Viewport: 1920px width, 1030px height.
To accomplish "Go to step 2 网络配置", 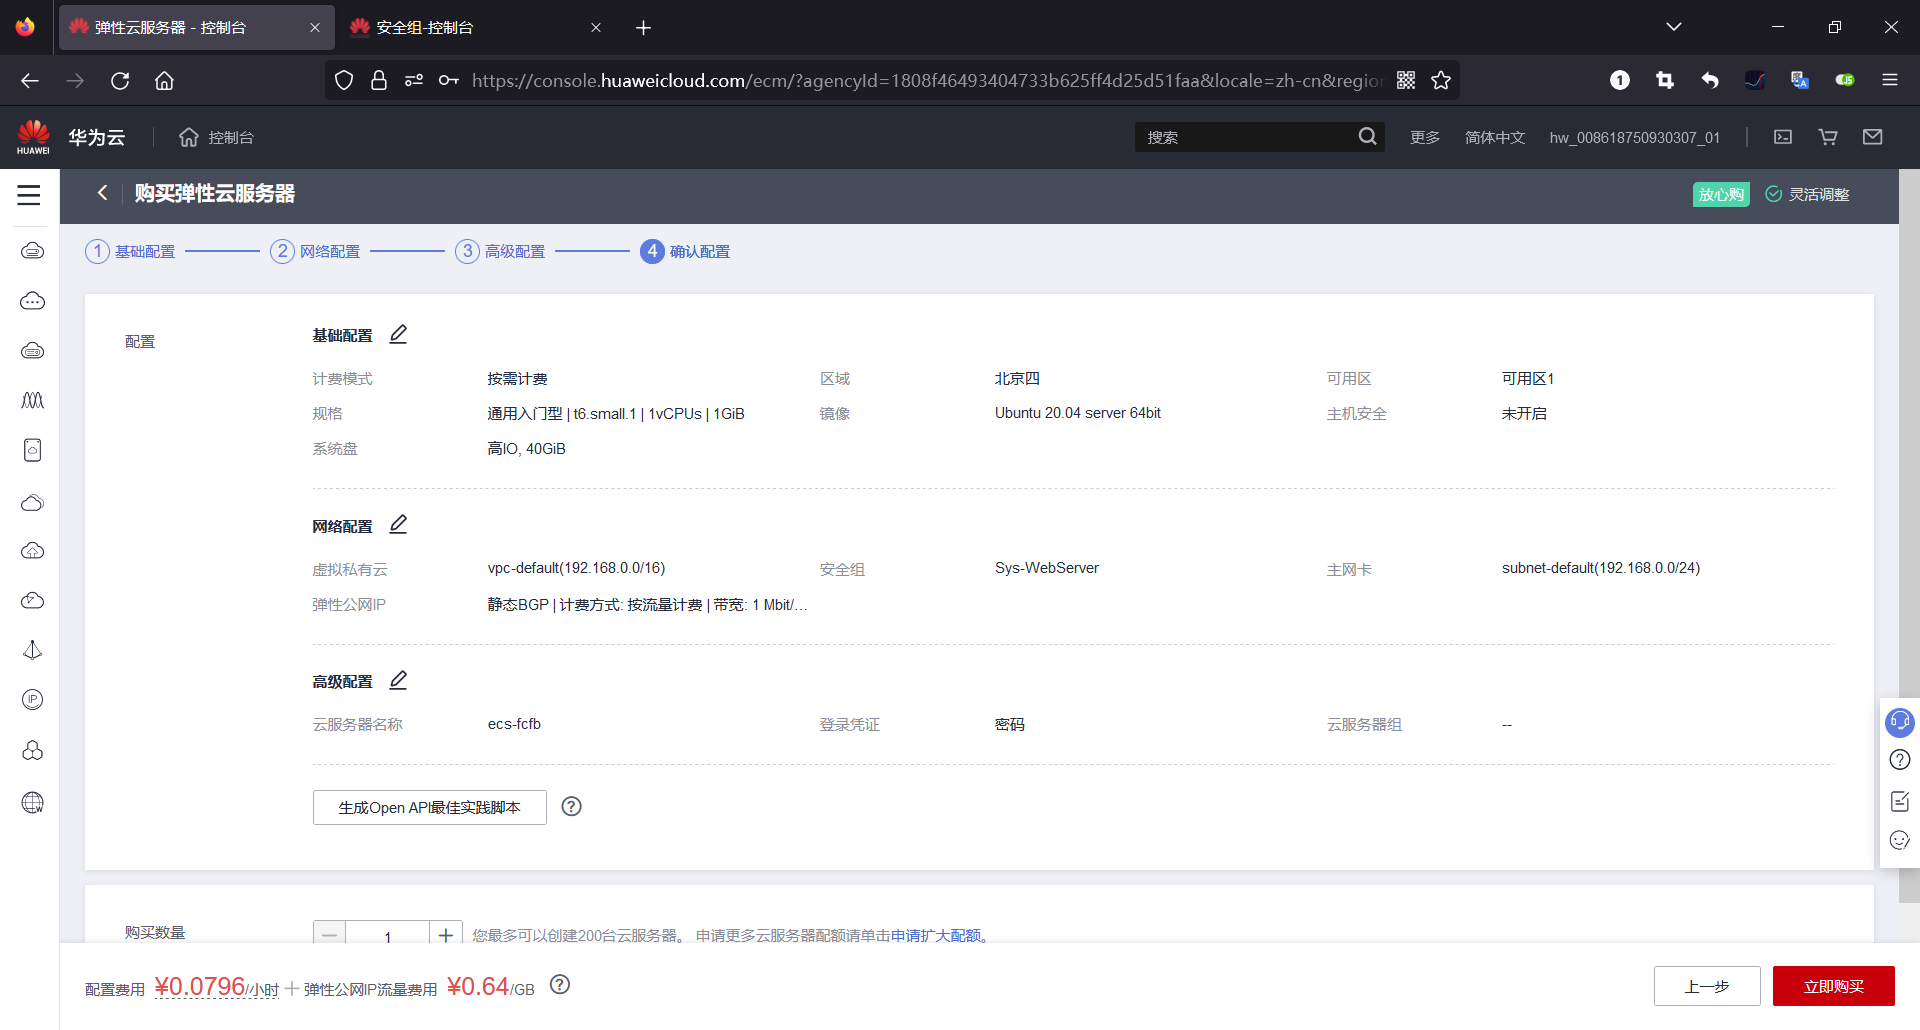I will click(315, 251).
